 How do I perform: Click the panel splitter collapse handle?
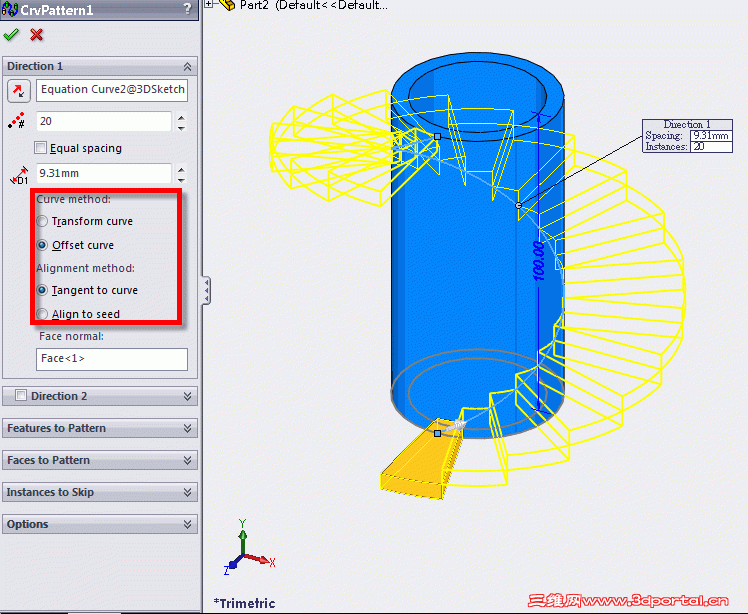pos(206,291)
